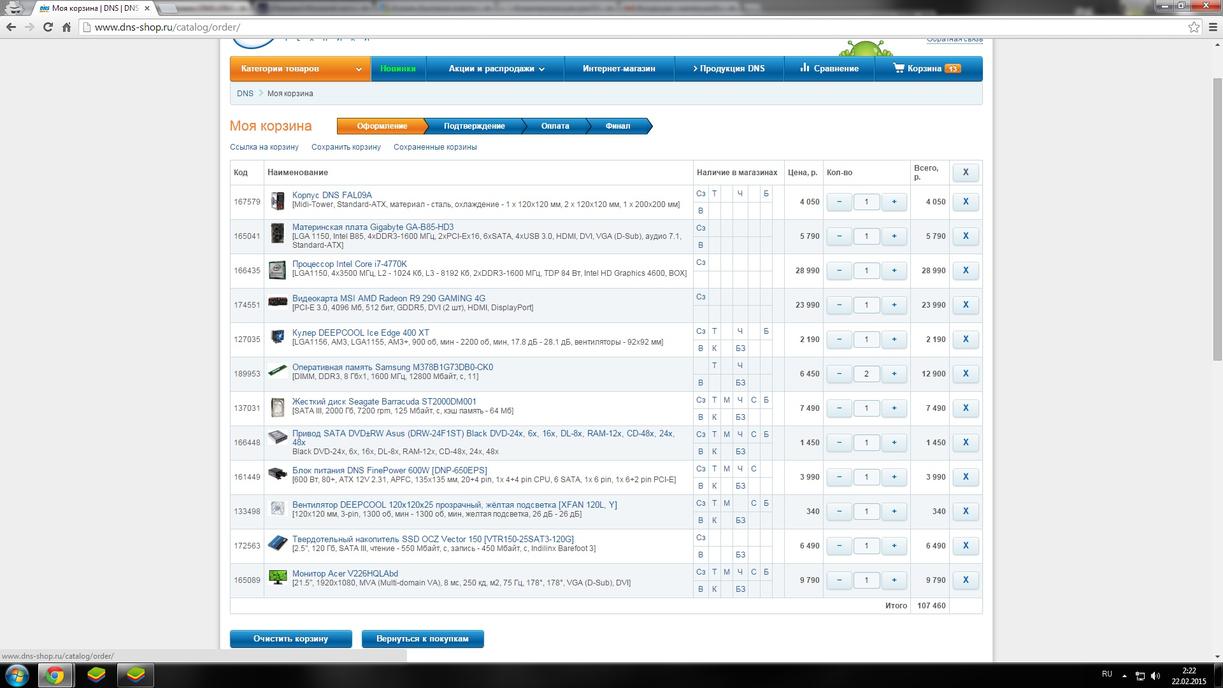Click quantity field of Asus DVD drive
This screenshot has height=688, width=1223.
tap(866, 442)
